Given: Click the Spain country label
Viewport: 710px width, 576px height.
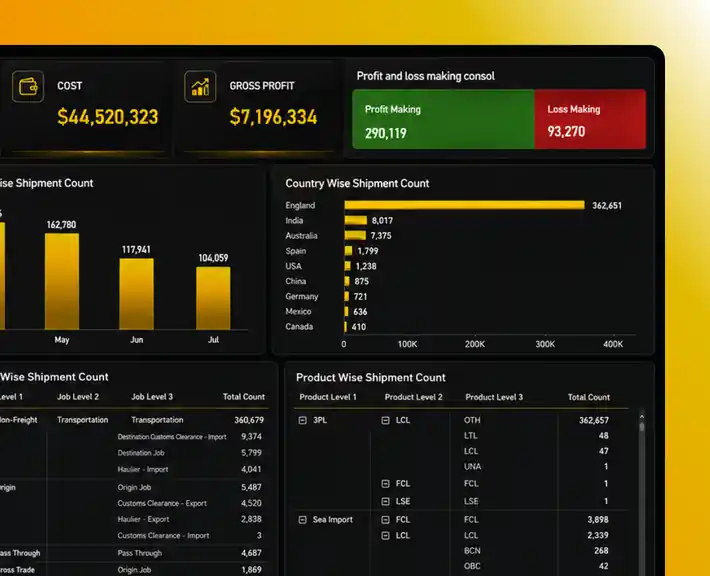Looking at the screenshot, I should pyautogui.click(x=296, y=251).
